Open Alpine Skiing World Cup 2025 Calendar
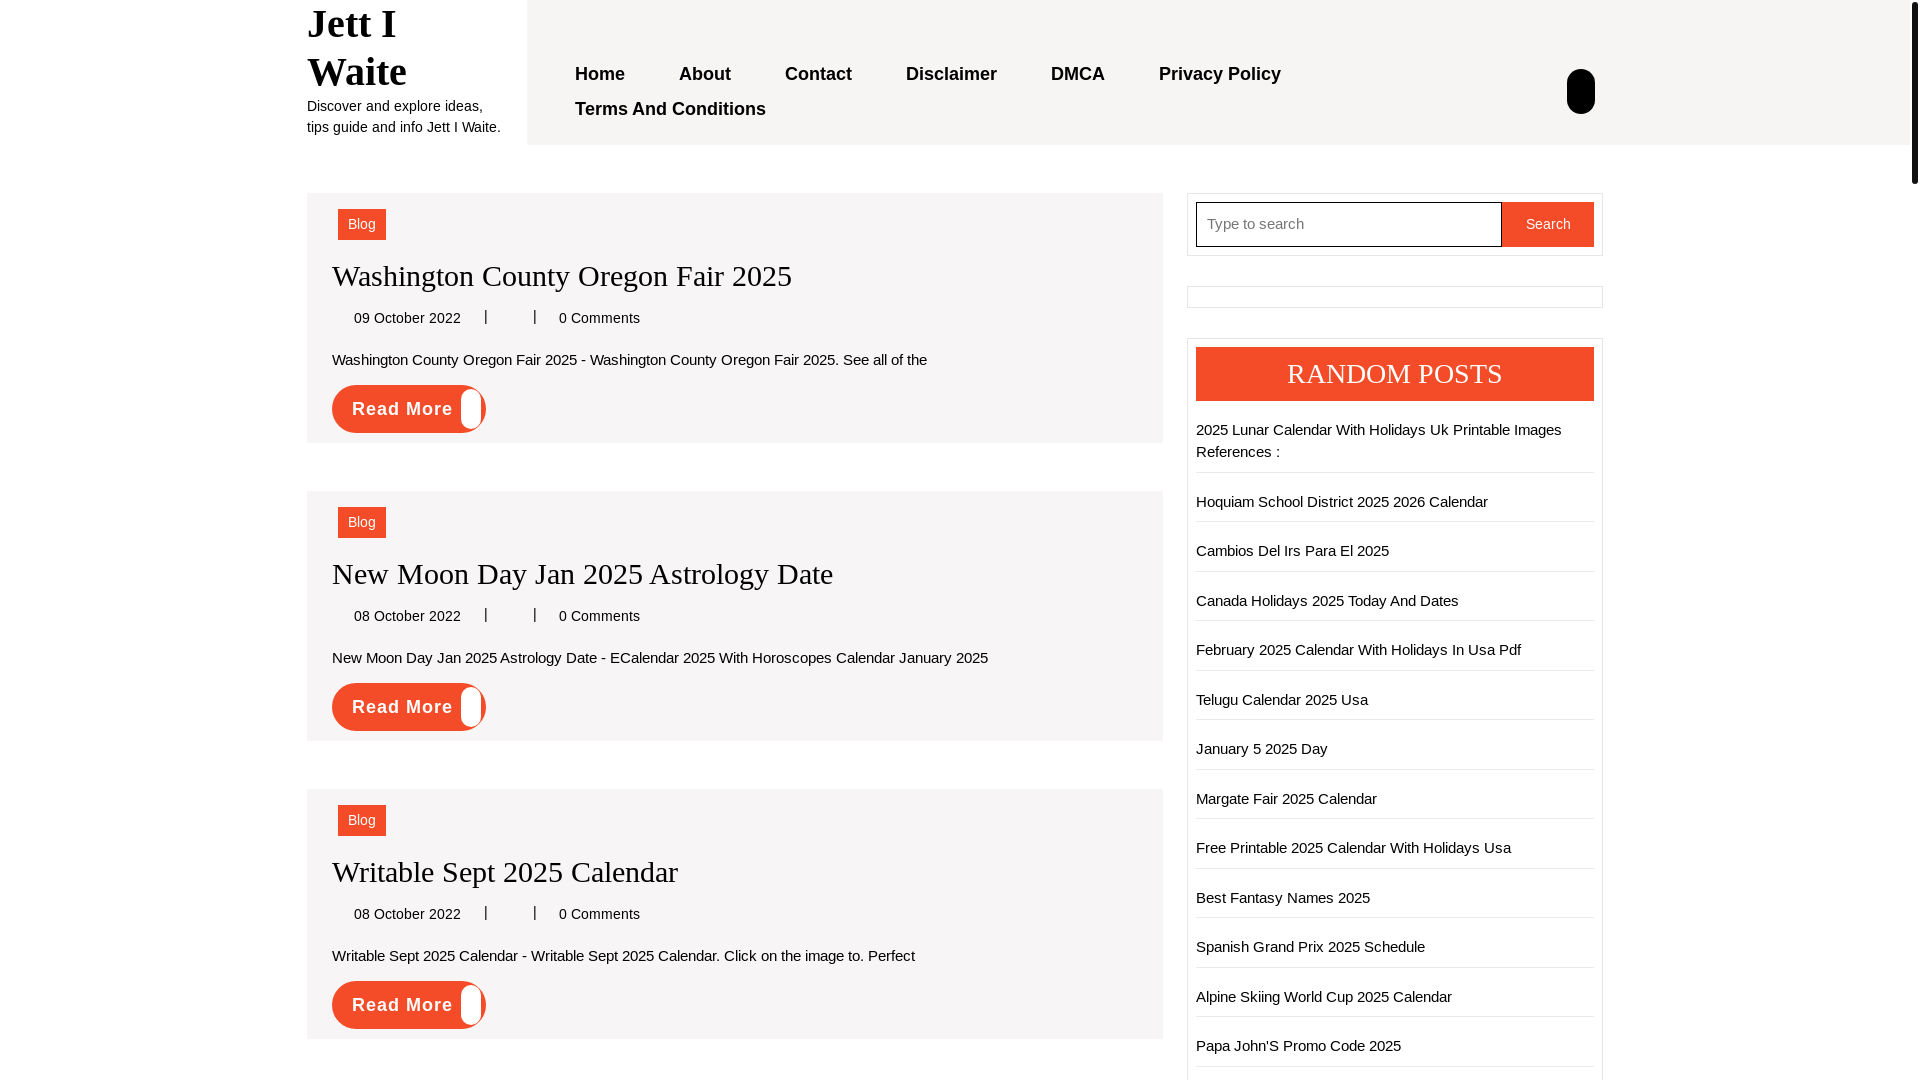 [x=1324, y=997]
